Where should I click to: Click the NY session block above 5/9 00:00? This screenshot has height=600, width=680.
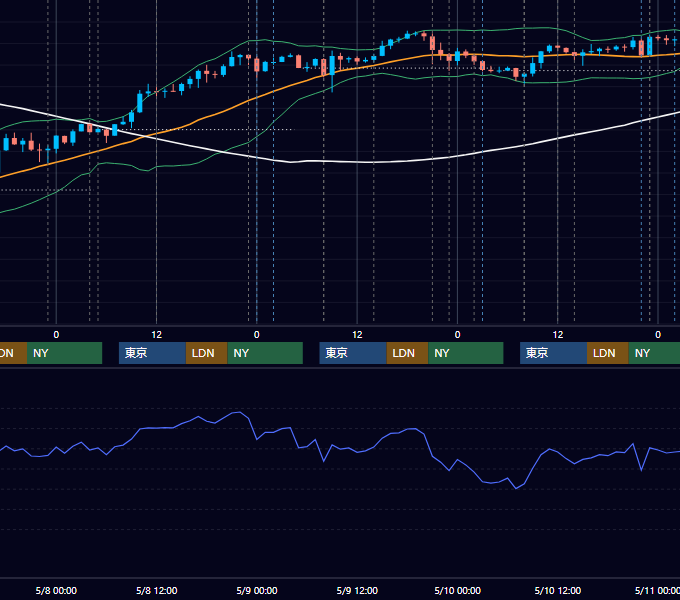[265, 353]
